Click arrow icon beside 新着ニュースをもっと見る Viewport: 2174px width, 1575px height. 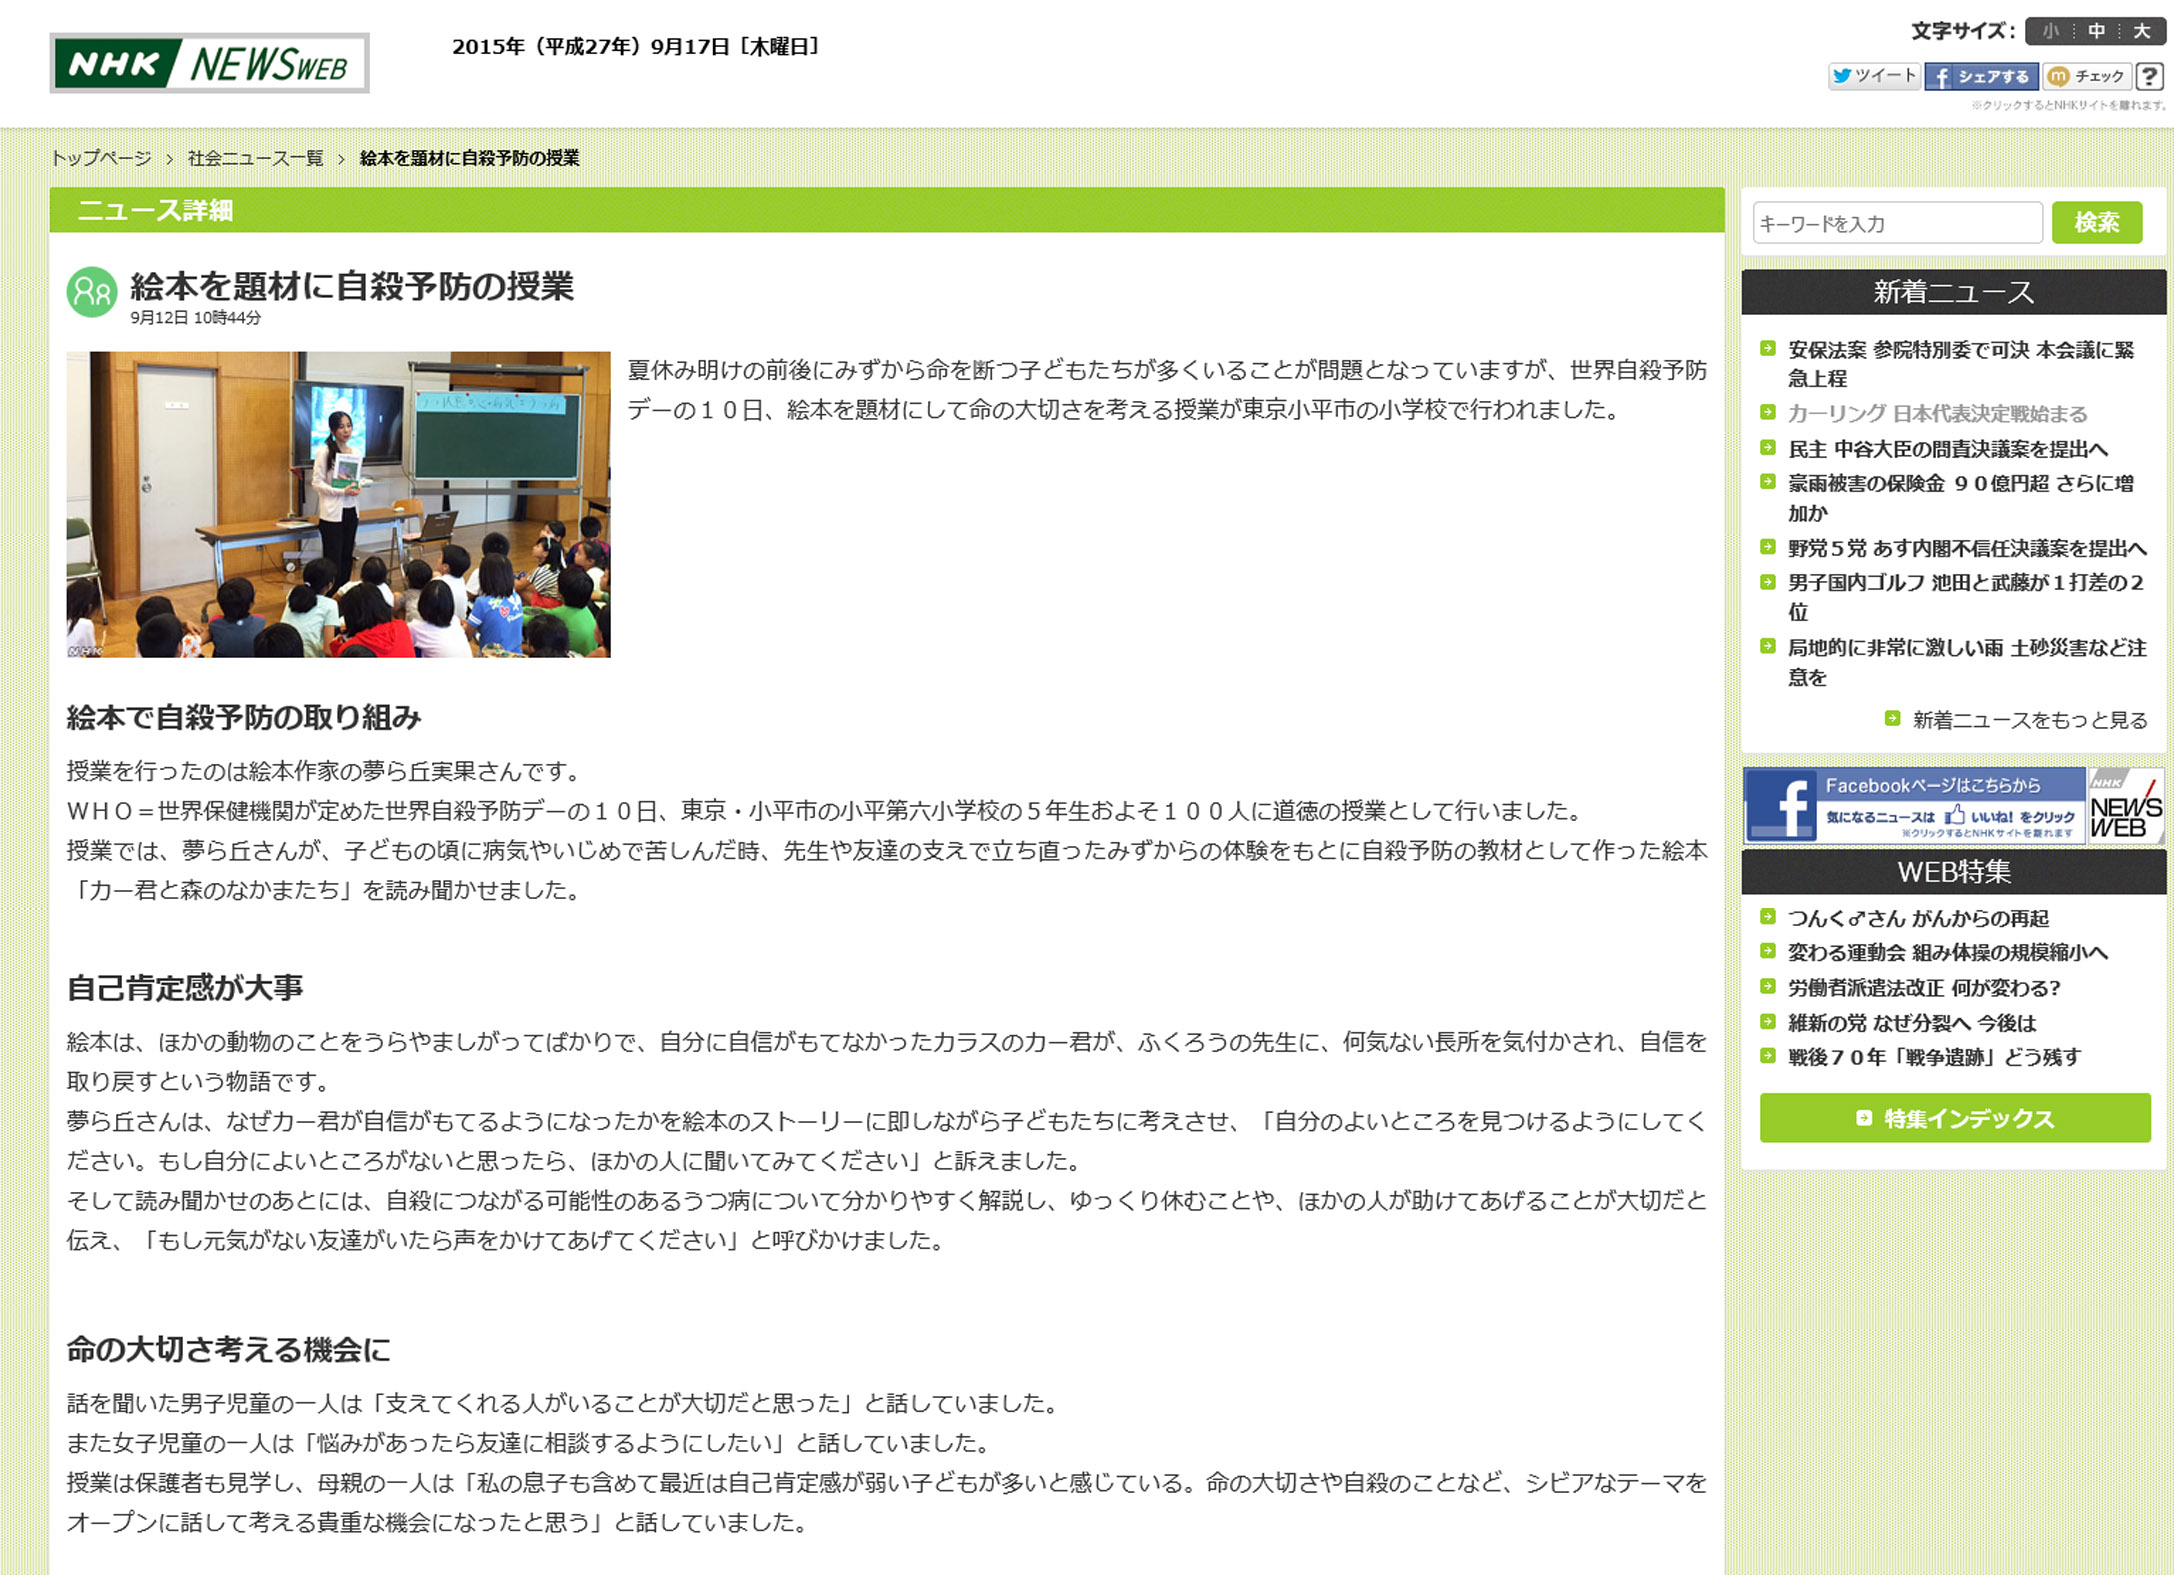[1892, 718]
